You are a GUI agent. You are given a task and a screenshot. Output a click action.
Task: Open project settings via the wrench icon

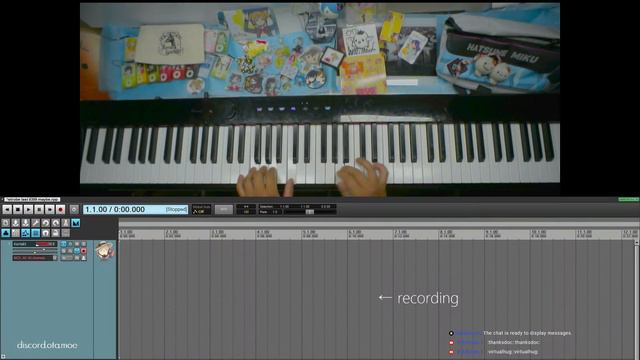(36, 223)
